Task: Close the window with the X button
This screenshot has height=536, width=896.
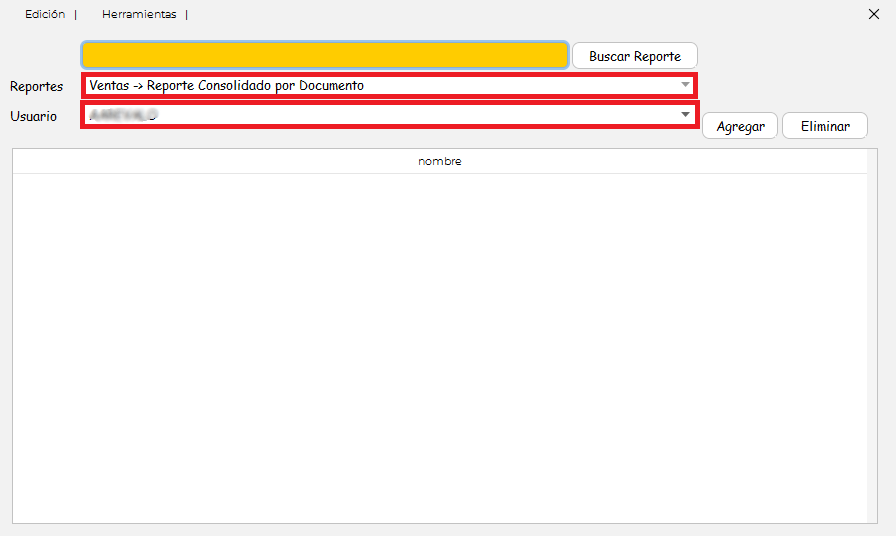Action: tap(874, 14)
